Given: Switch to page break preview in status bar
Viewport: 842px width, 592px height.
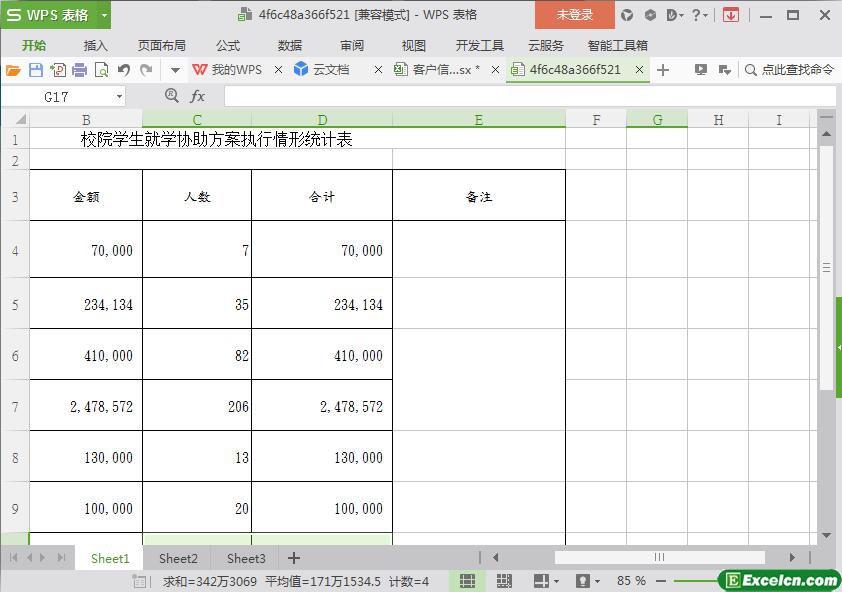Looking at the screenshot, I should pyautogui.click(x=504, y=581).
